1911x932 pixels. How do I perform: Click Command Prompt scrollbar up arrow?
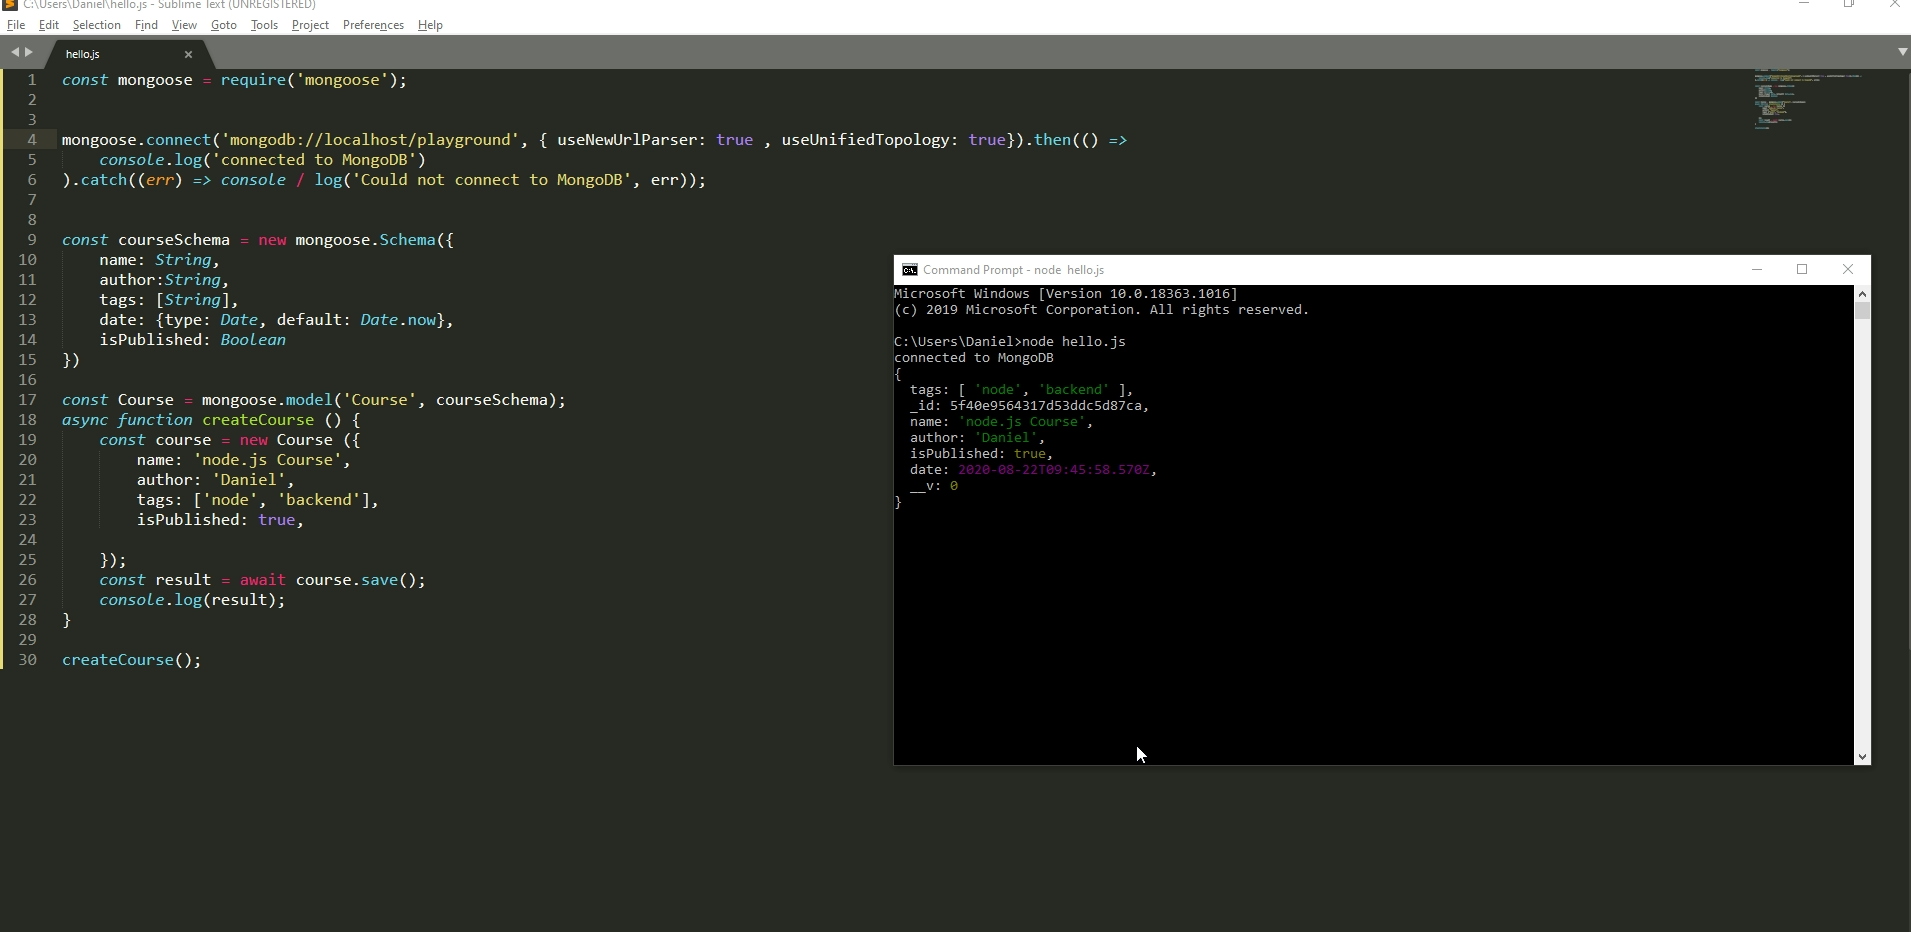(1862, 294)
